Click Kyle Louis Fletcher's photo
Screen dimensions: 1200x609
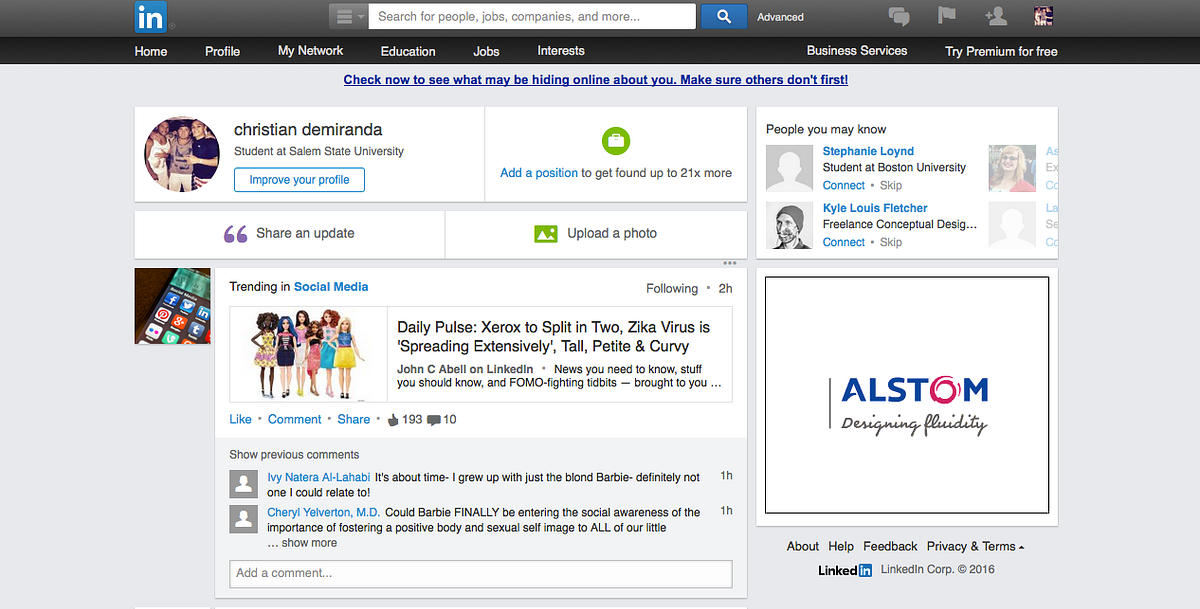click(790, 225)
